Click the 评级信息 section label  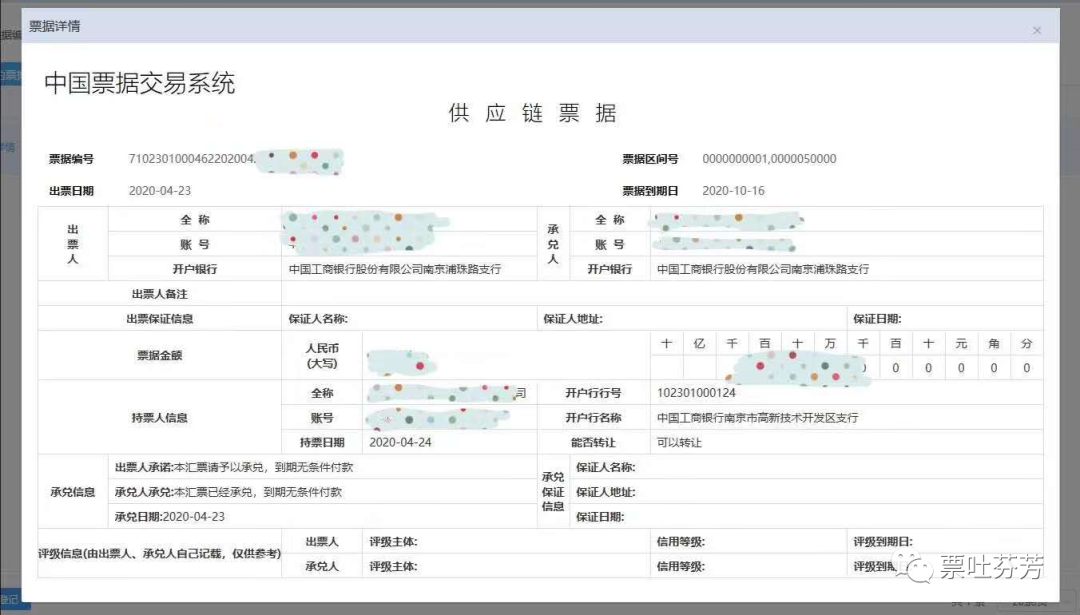point(160,554)
